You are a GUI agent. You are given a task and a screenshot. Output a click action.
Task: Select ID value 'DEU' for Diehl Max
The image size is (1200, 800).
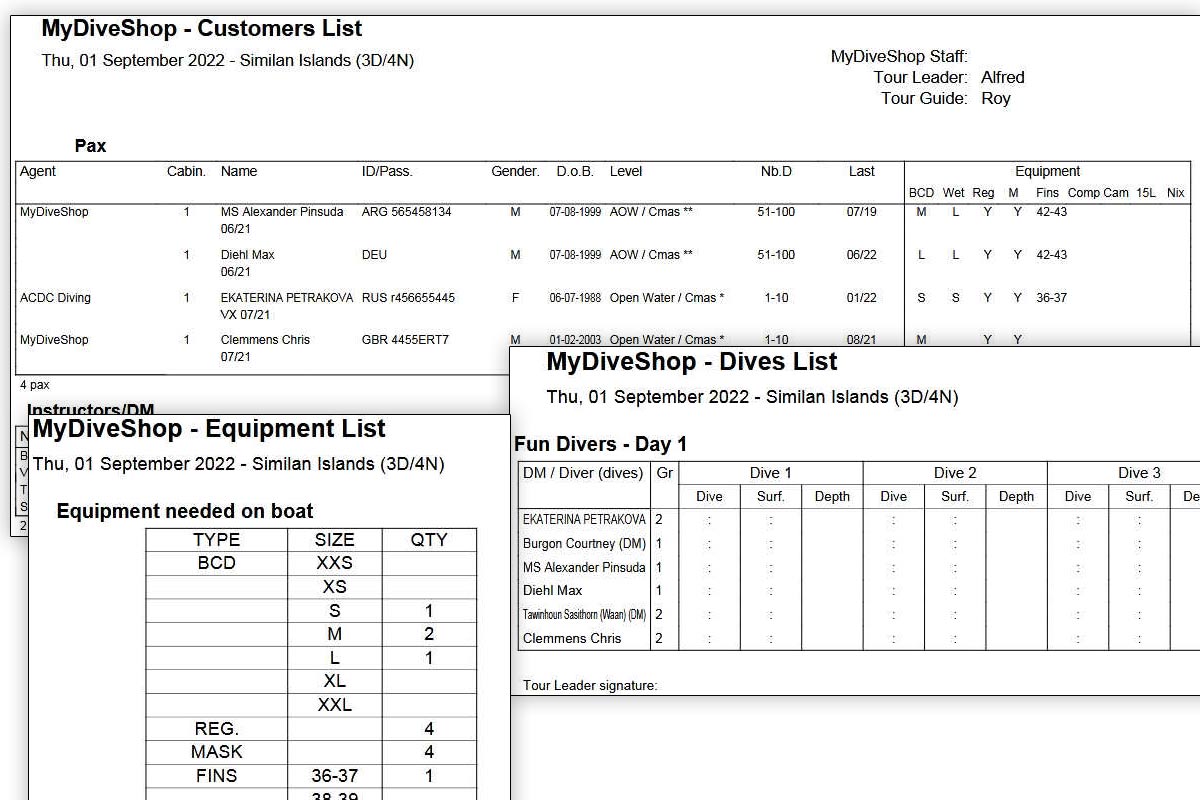coord(375,255)
